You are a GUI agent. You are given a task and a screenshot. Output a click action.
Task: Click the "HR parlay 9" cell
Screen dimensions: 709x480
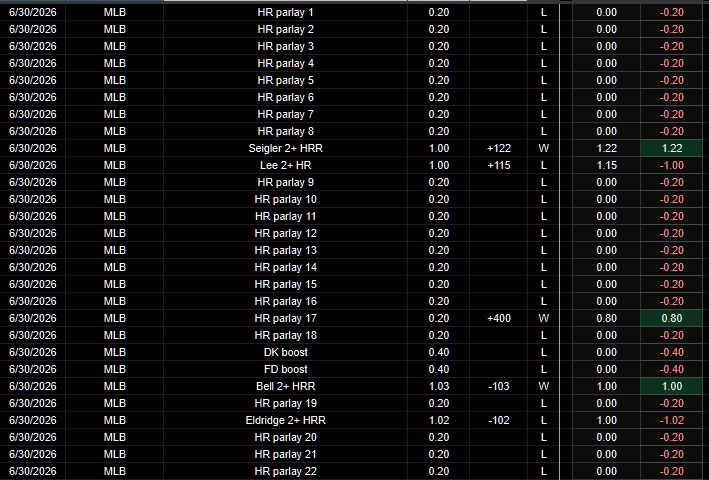tap(285, 183)
